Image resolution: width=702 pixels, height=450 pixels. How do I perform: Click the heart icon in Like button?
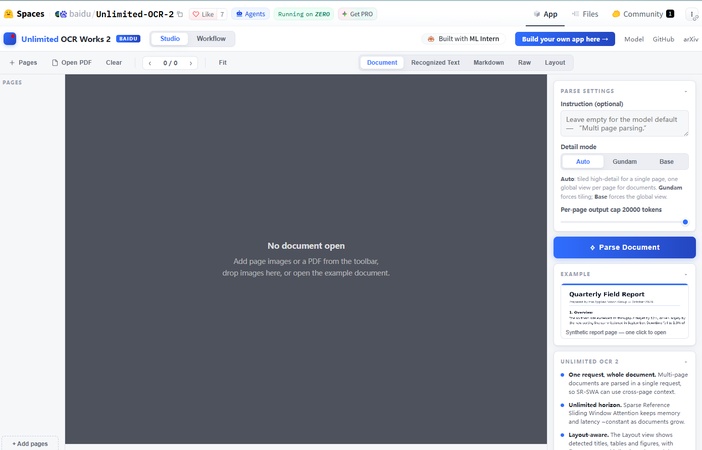click(196, 14)
